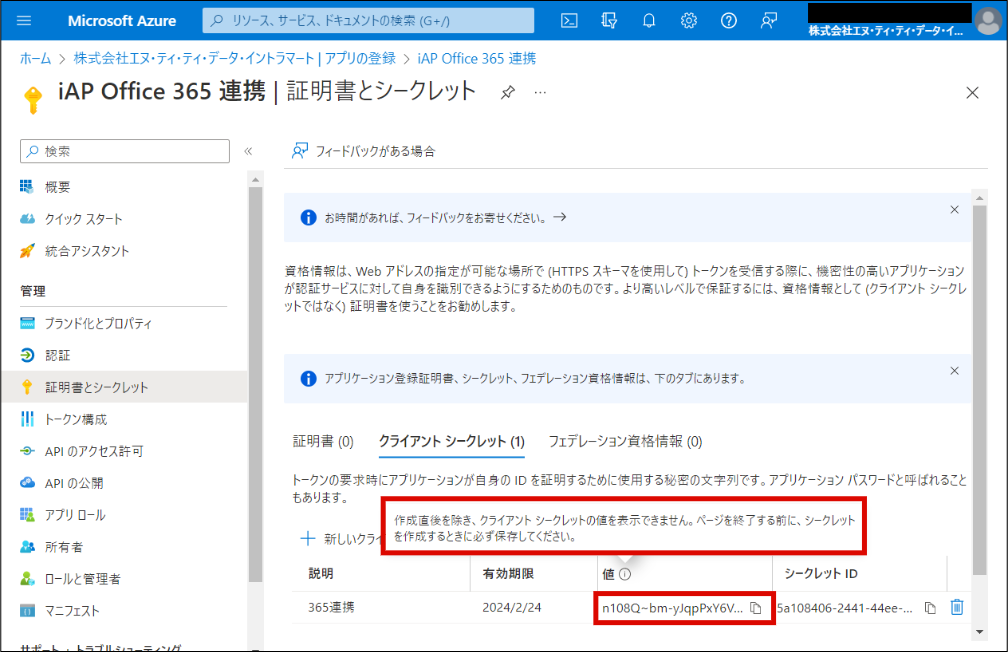Pin the iAP Office 365 連携 blade
The width and height of the screenshot is (1008, 652).
tap(508, 92)
